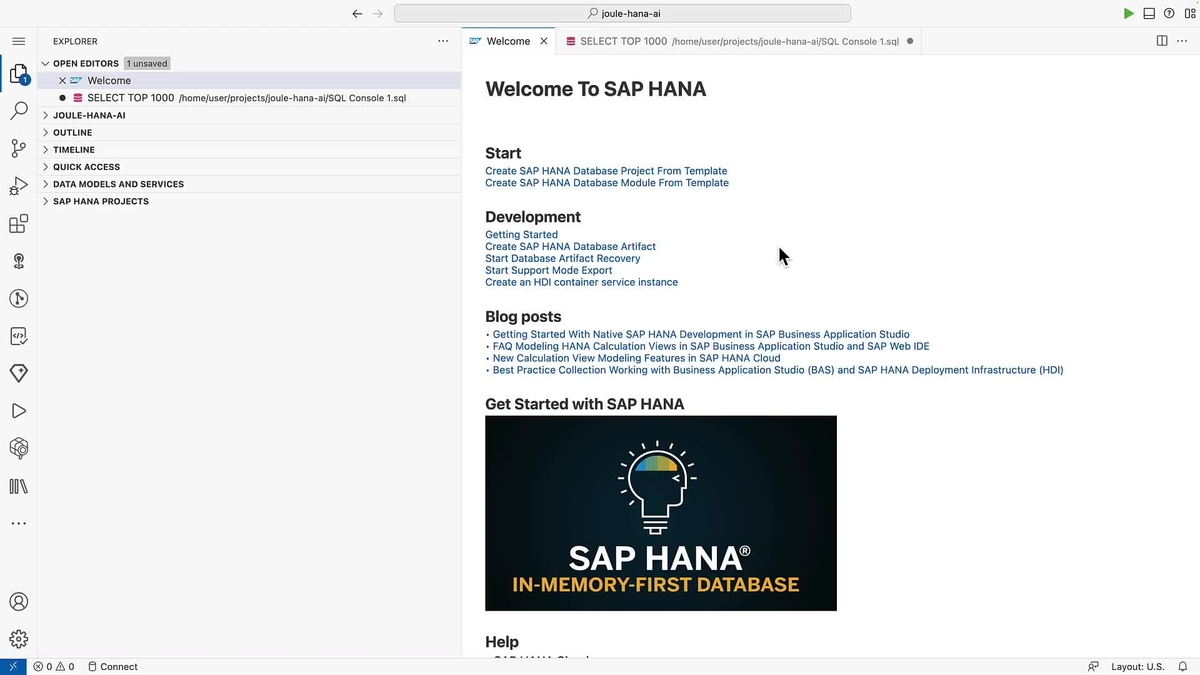
Task: Go back with the left arrow
Action: (x=357, y=14)
